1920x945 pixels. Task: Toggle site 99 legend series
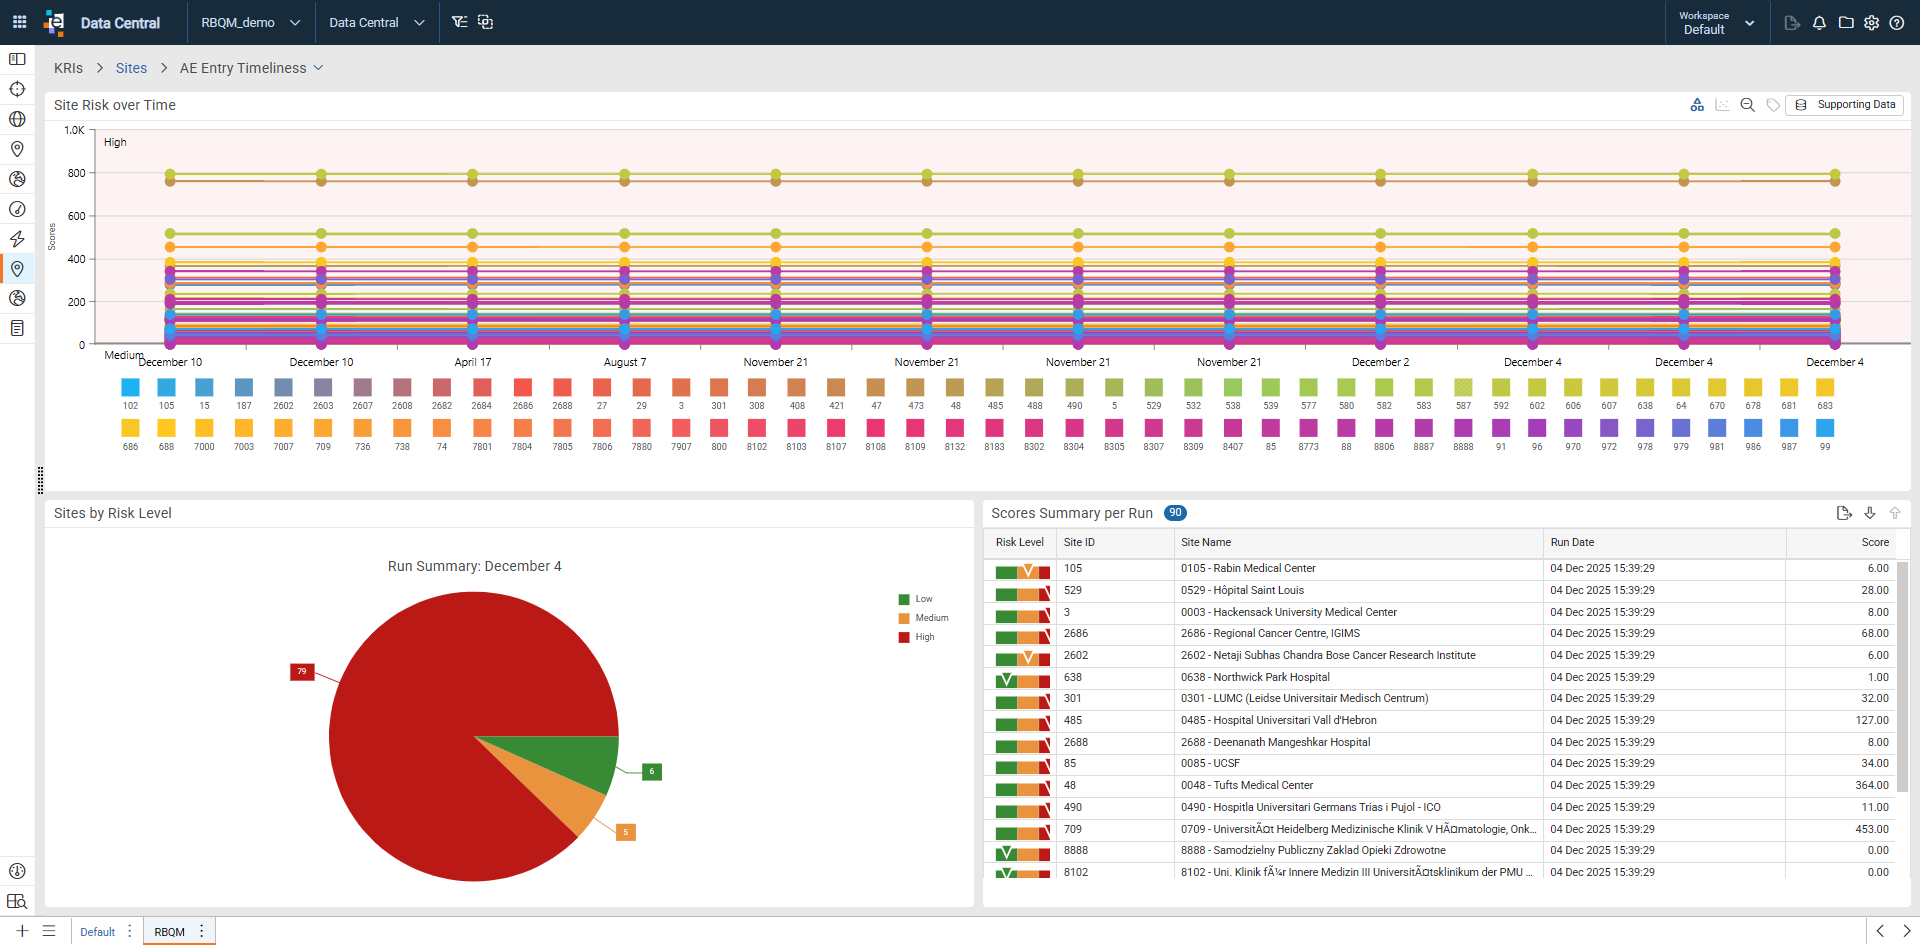(x=1825, y=428)
